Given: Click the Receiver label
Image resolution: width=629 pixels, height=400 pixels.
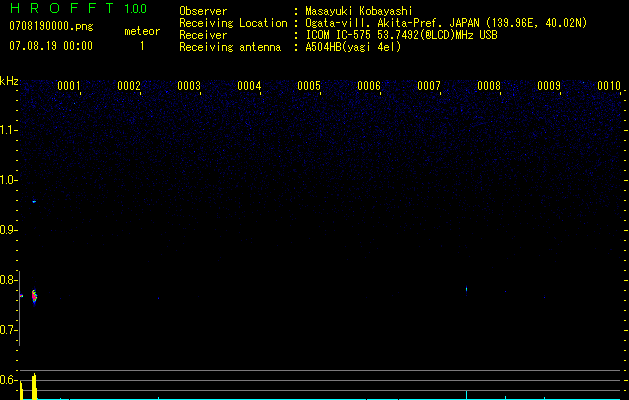Looking at the screenshot, I should pos(203,35).
